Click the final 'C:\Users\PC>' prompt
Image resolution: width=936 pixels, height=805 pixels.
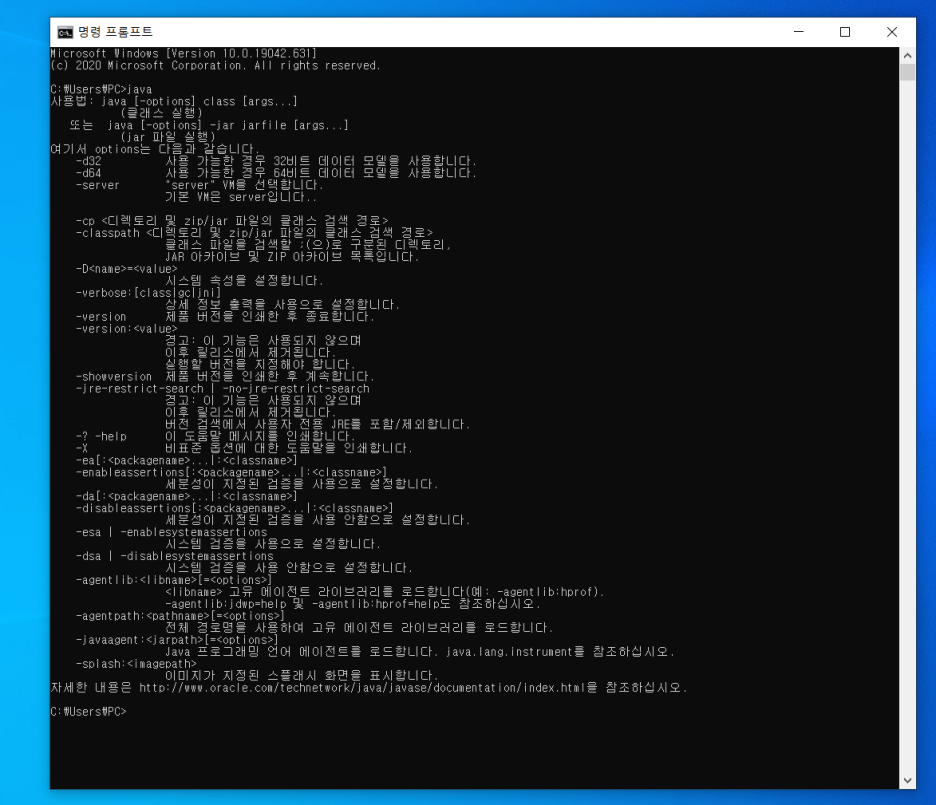88,711
